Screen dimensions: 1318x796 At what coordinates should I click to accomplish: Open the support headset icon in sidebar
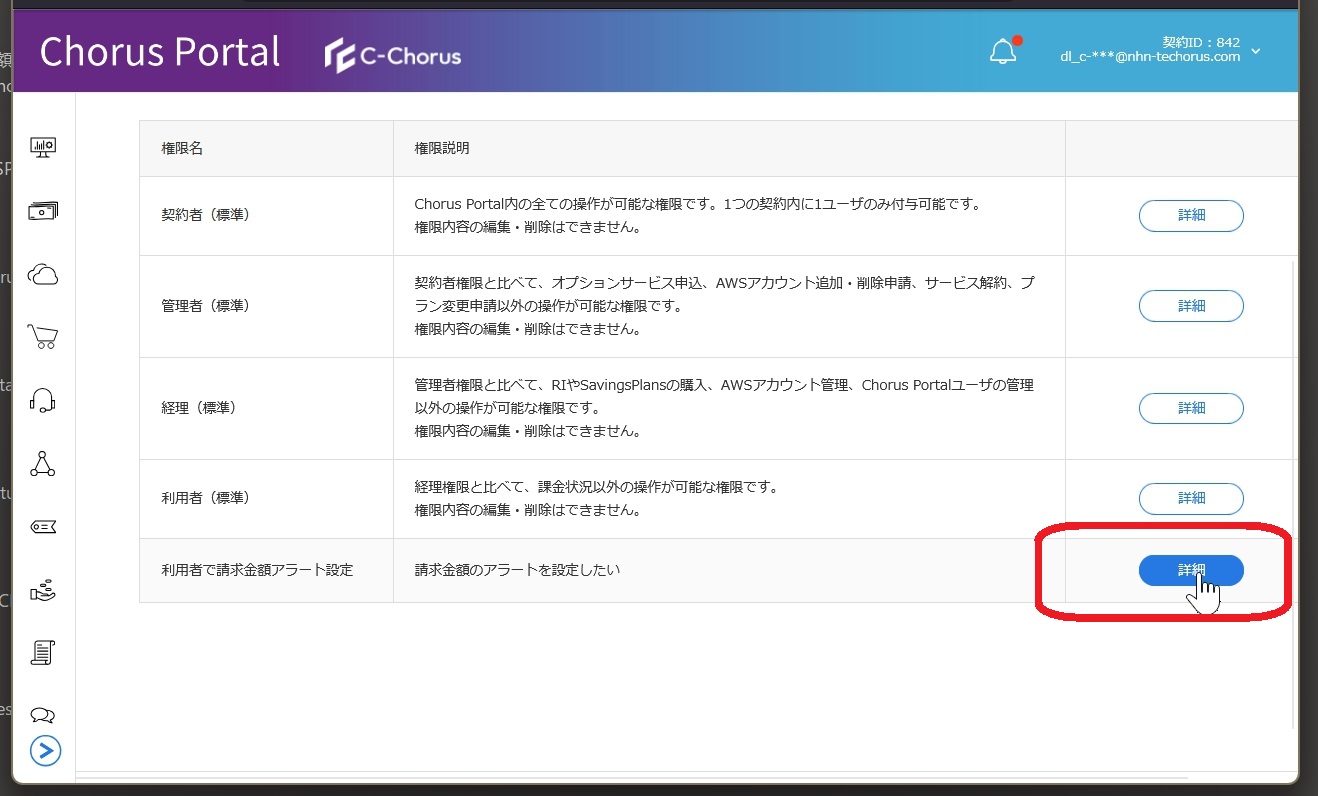click(x=43, y=401)
